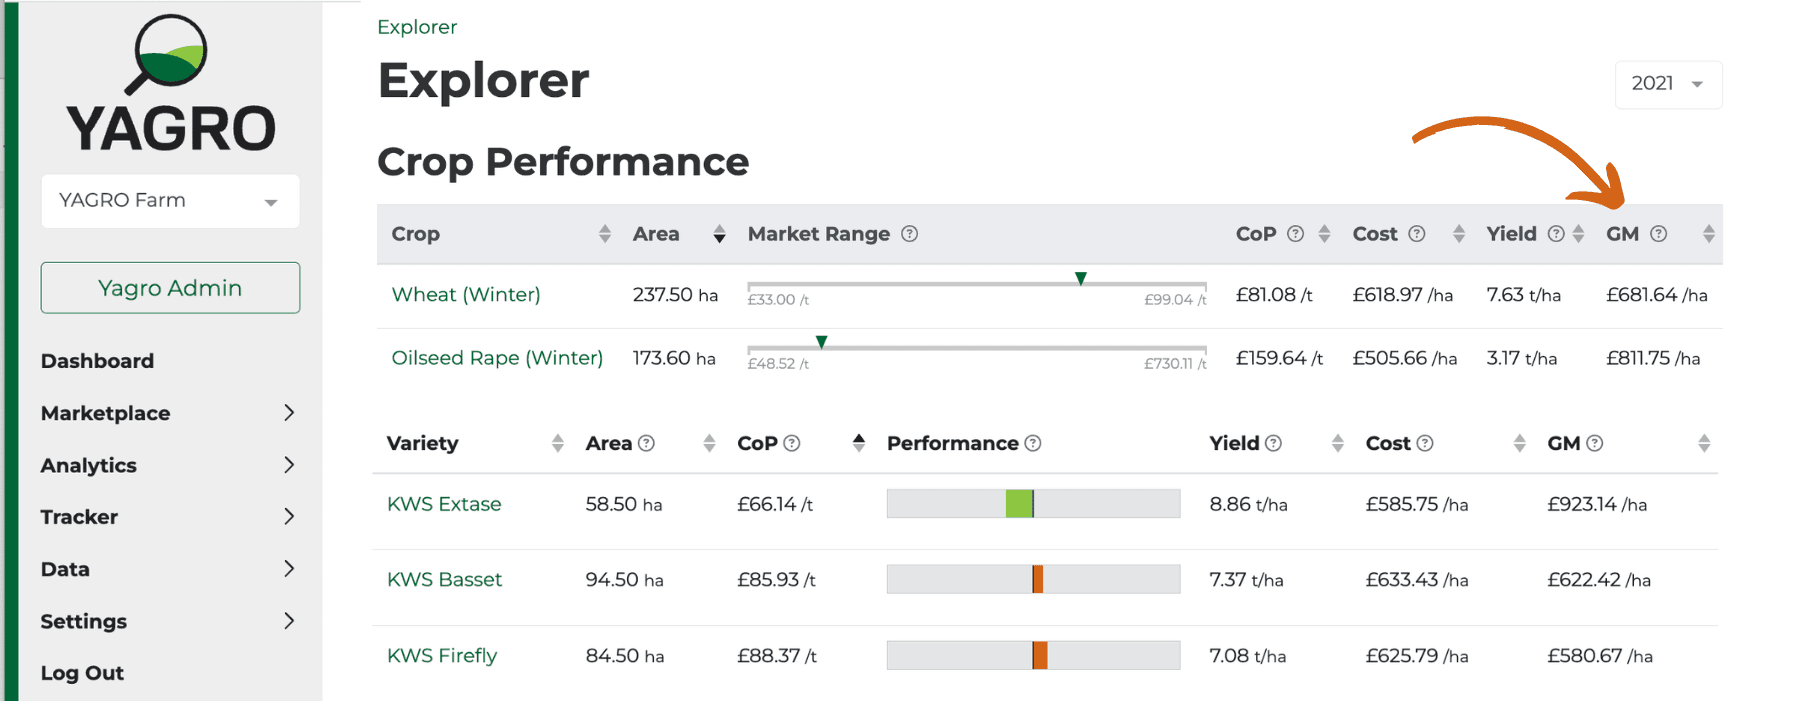The image size is (1800, 701).
Task: Expand the Tracker menu chevron
Action: click(289, 517)
